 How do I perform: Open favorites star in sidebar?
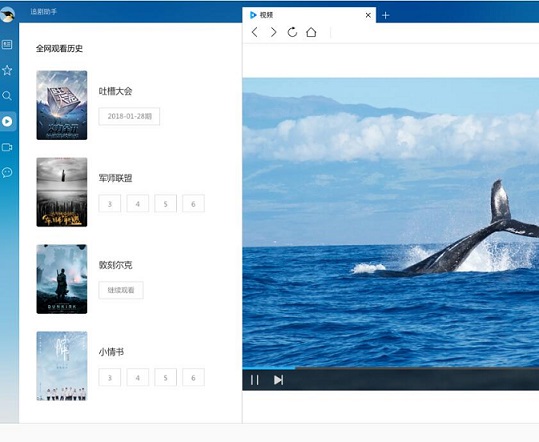click(7, 70)
